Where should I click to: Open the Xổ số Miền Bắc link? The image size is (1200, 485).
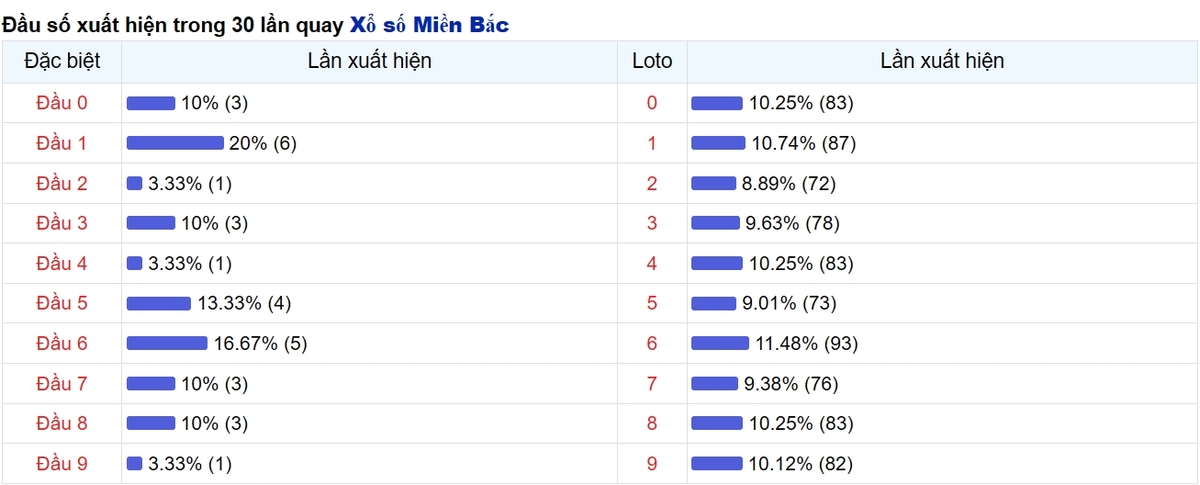429,25
